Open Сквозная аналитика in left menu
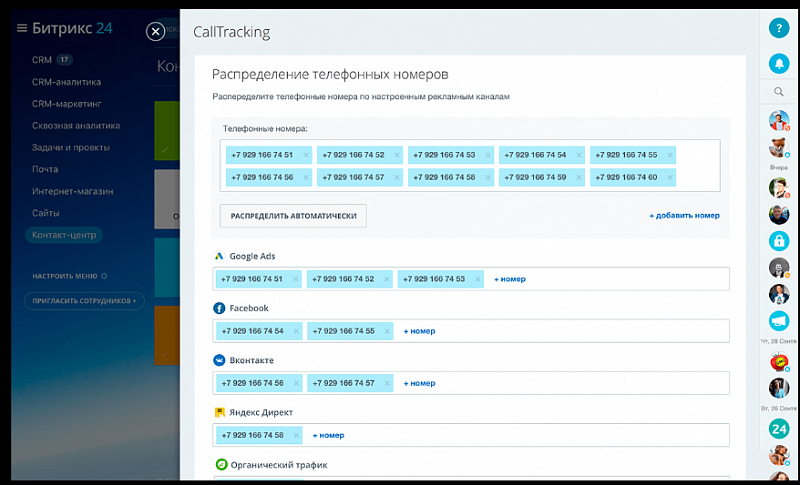This screenshot has width=800, height=485. pyautogui.click(x=76, y=125)
